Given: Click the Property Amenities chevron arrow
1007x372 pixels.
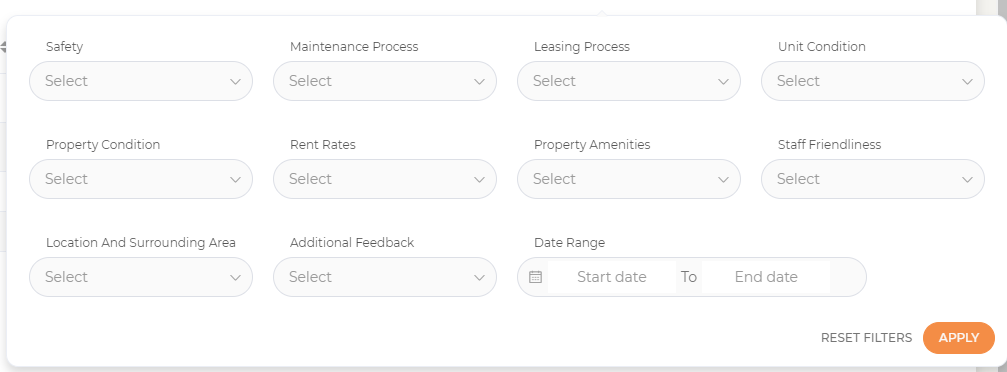Looking at the screenshot, I should point(723,179).
